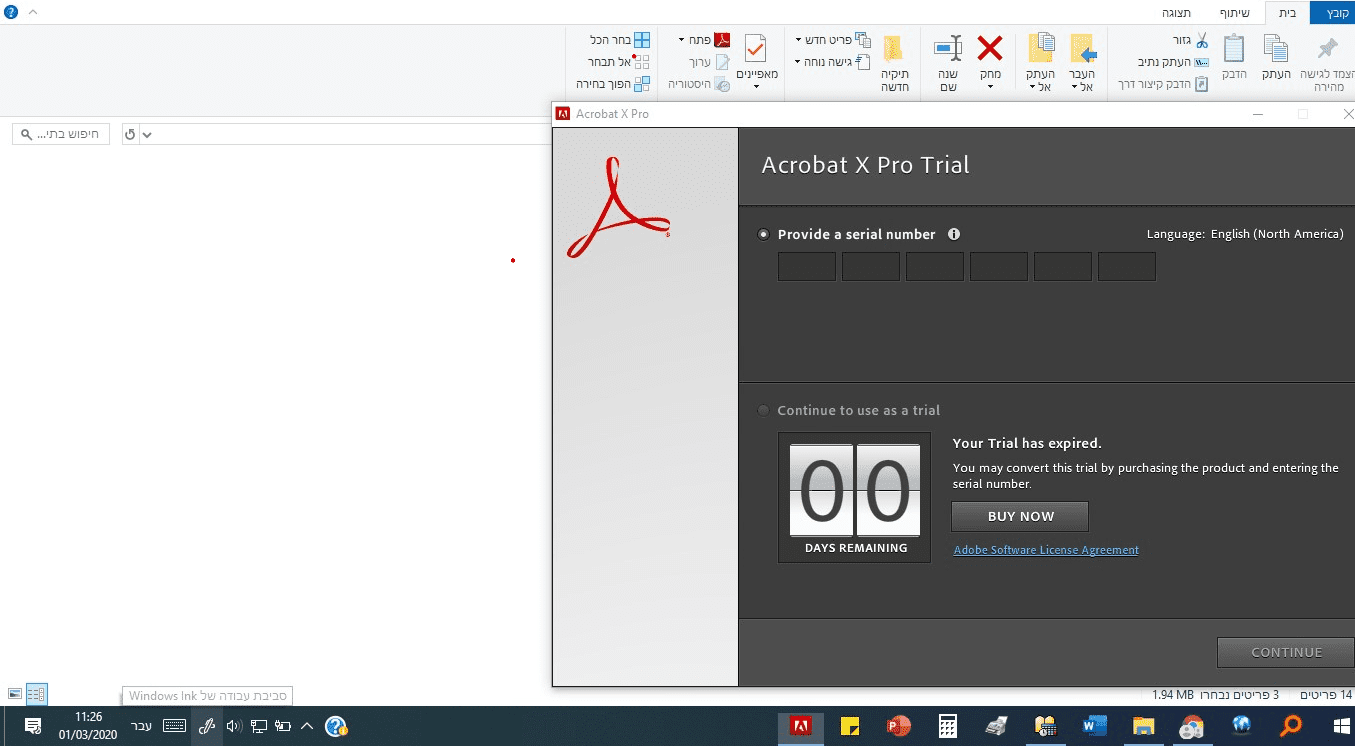Screen dimensions: 1355x746
Task: Click the language indicator (עבר) in taskbar
Action: tap(142, 726)
